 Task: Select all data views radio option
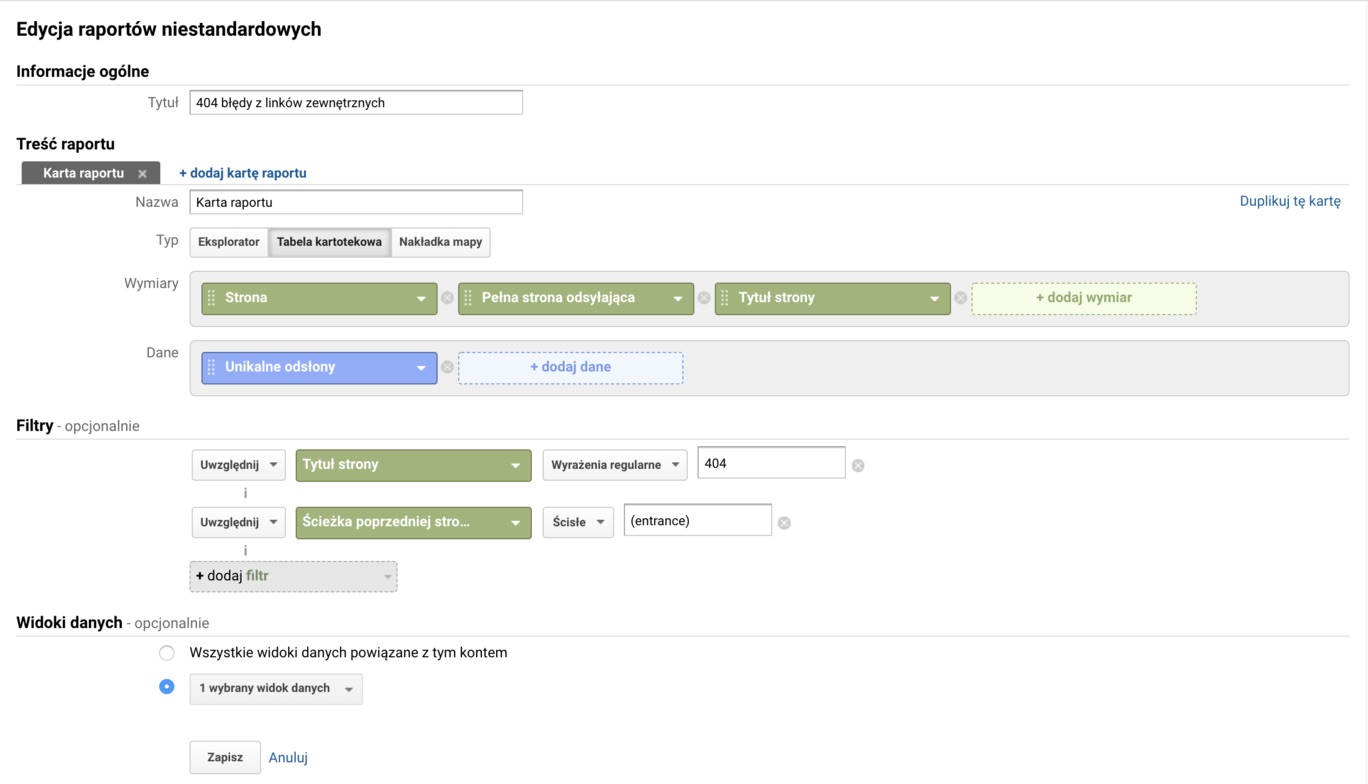(x=167, y=653)
